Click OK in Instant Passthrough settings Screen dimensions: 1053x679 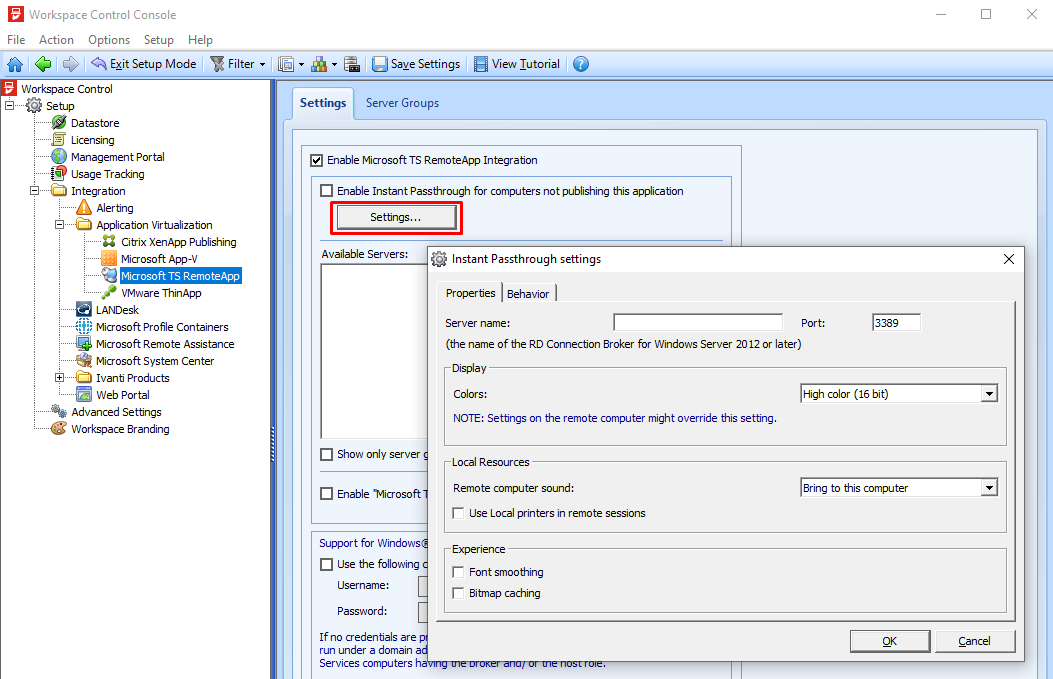[889, 640]
